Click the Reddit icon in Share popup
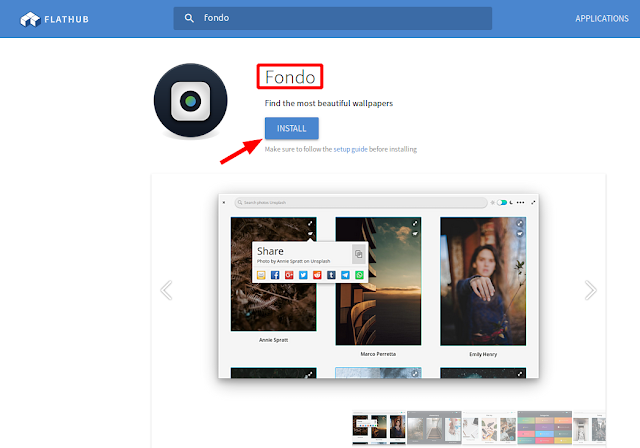This screenshot has width=640, height=448. point(317,275)
